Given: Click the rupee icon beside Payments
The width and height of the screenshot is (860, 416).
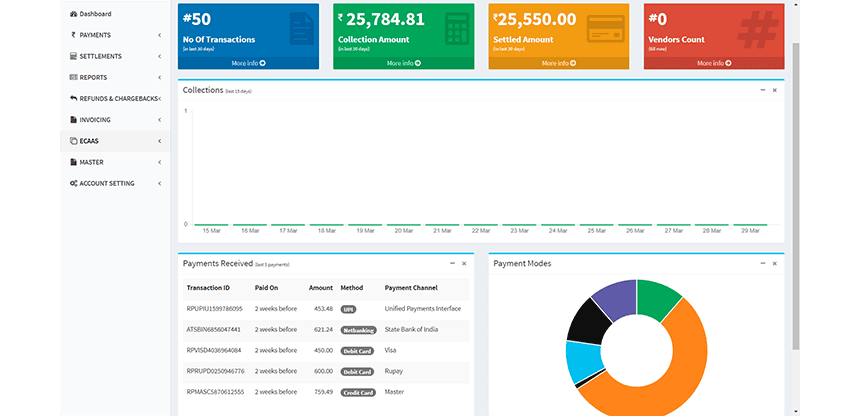Looking at the screenshot, I should point(73,35).
